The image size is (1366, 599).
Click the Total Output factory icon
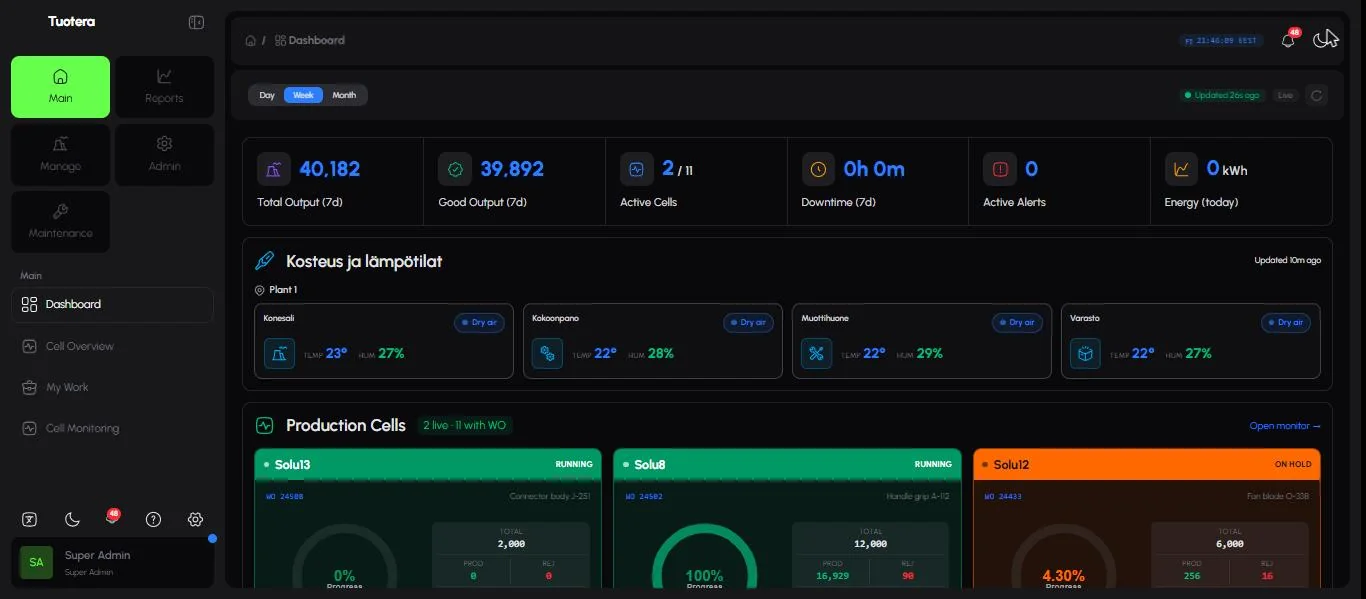(273, 169)
